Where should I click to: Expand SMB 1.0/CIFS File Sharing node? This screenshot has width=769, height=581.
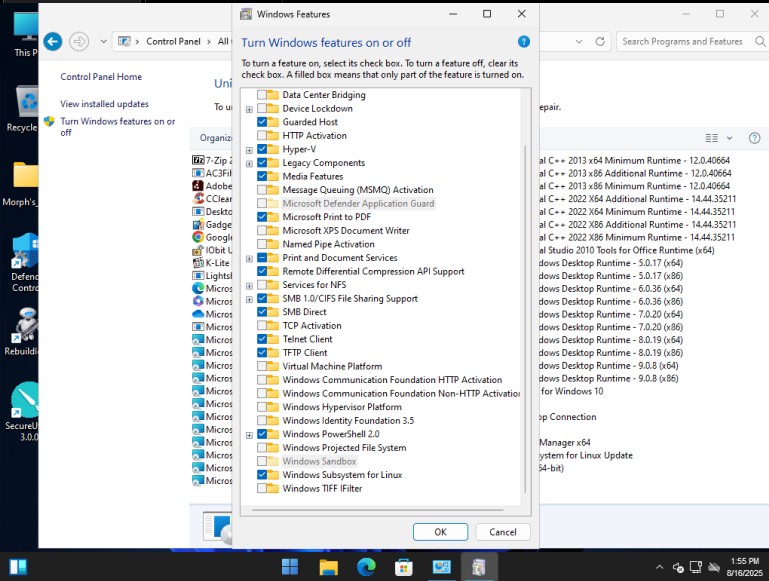[x=249, y=299]
